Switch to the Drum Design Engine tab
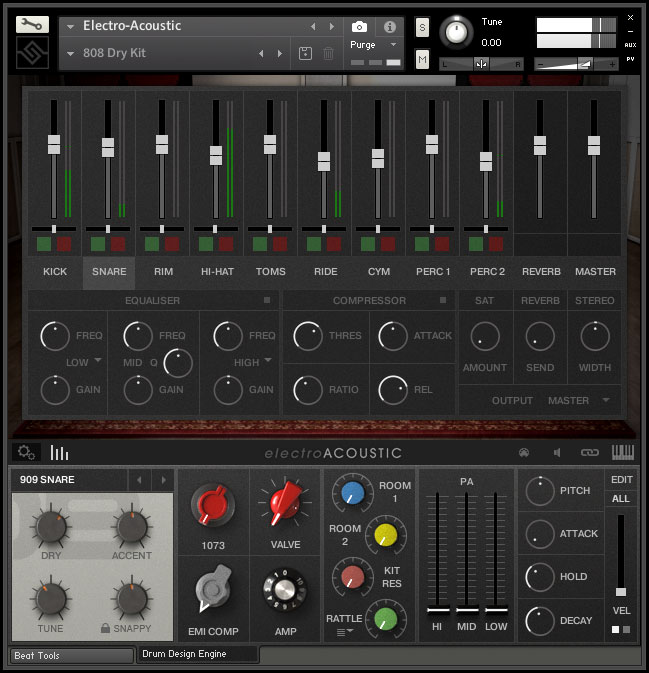This screenshot has width=649, height=673. pyautogui.click(x=197, y=654)
